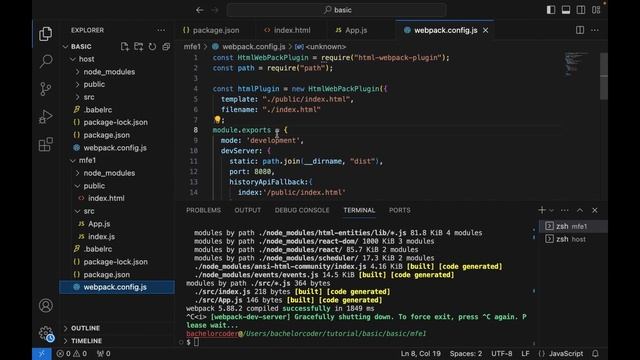Click the New File icon in BASIC header
The height and width of the screenshot is (360, 640).
click(124, 47)
